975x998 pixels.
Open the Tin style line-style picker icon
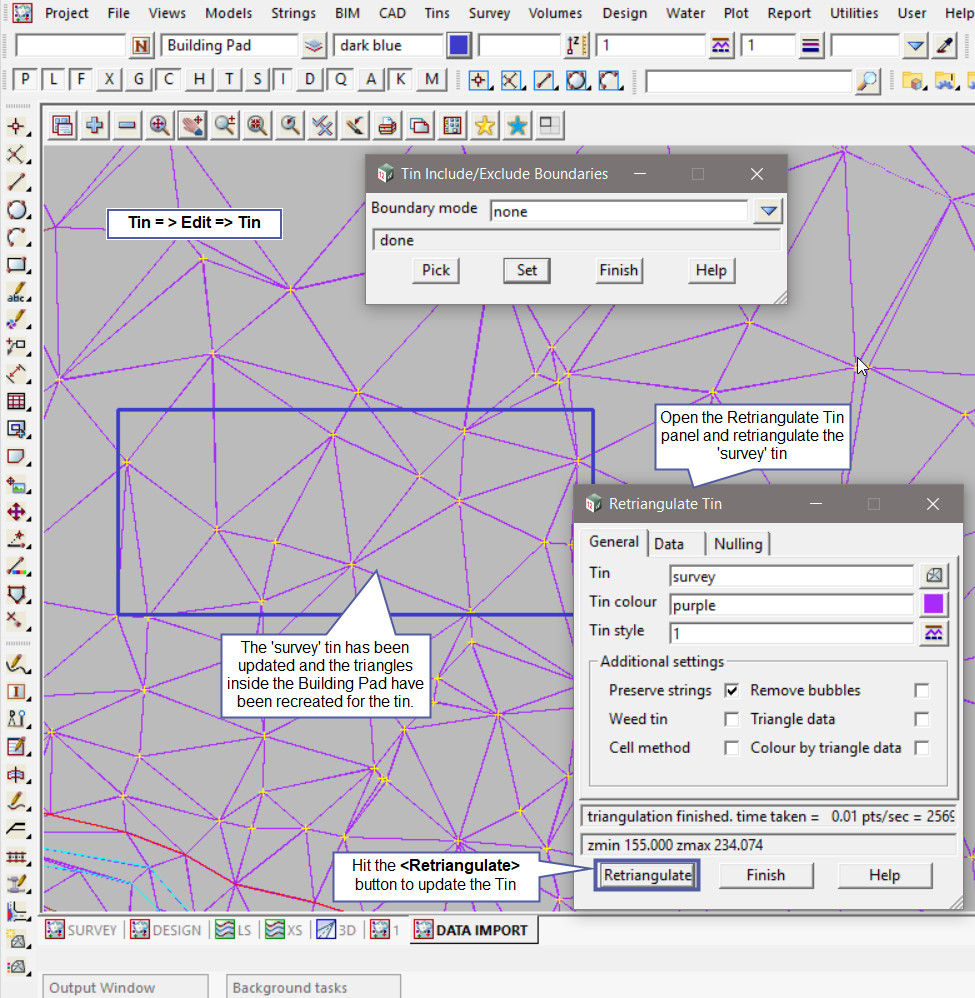tap(933, 632)
